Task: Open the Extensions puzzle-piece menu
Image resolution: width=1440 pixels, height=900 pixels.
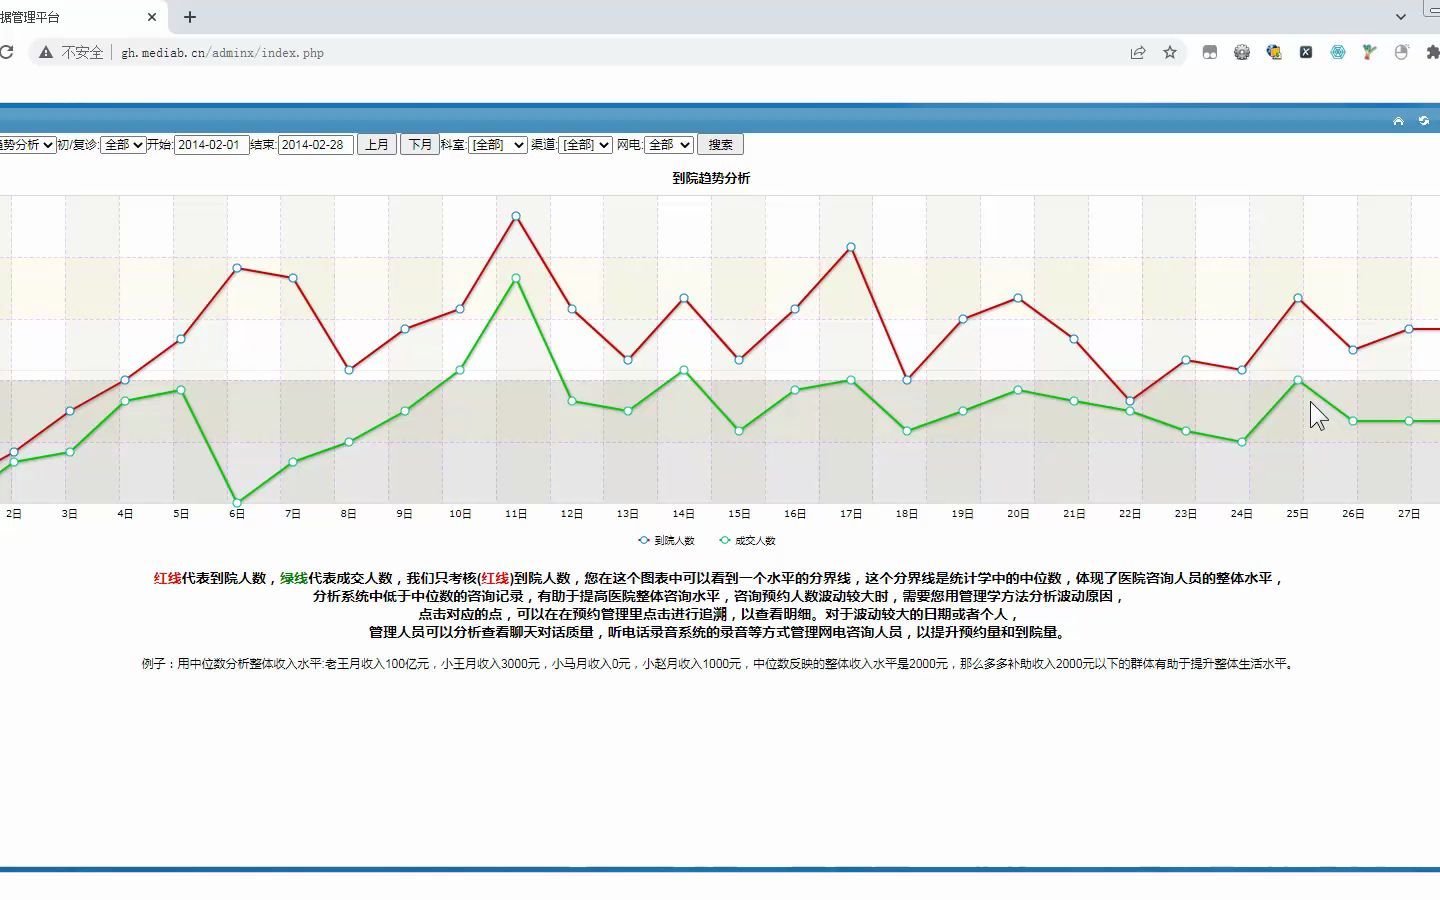Action: 1433,53
